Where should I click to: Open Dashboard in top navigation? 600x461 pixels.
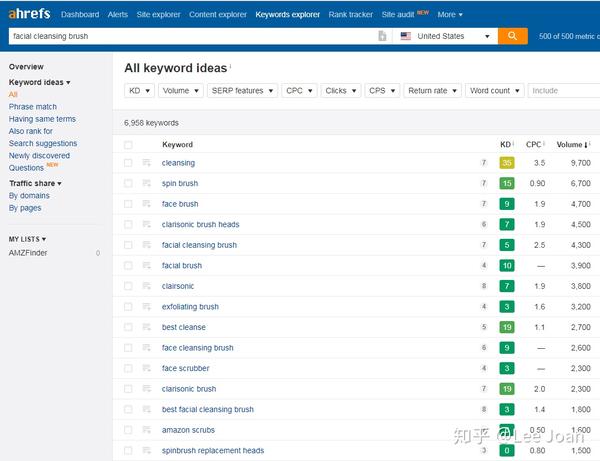click(x=80, y=15)
